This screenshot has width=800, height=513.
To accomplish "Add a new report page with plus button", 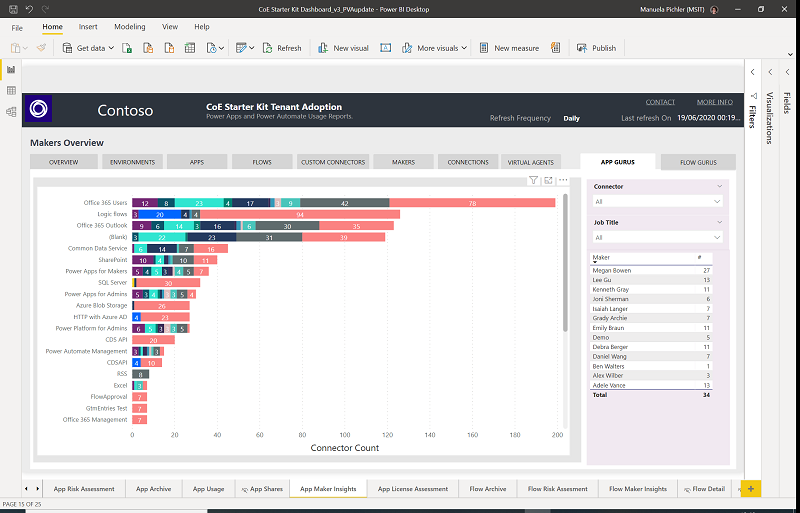I will click(751, 488).
